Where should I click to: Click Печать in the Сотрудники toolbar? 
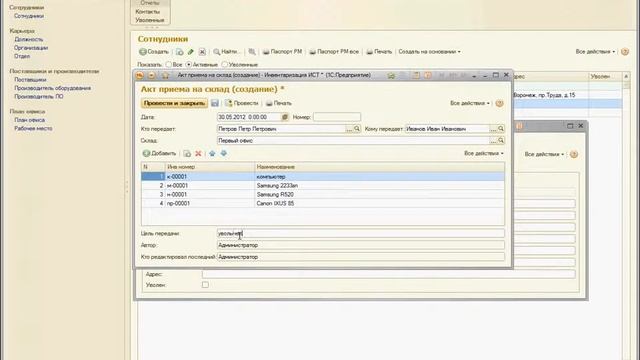click(379, 52)
